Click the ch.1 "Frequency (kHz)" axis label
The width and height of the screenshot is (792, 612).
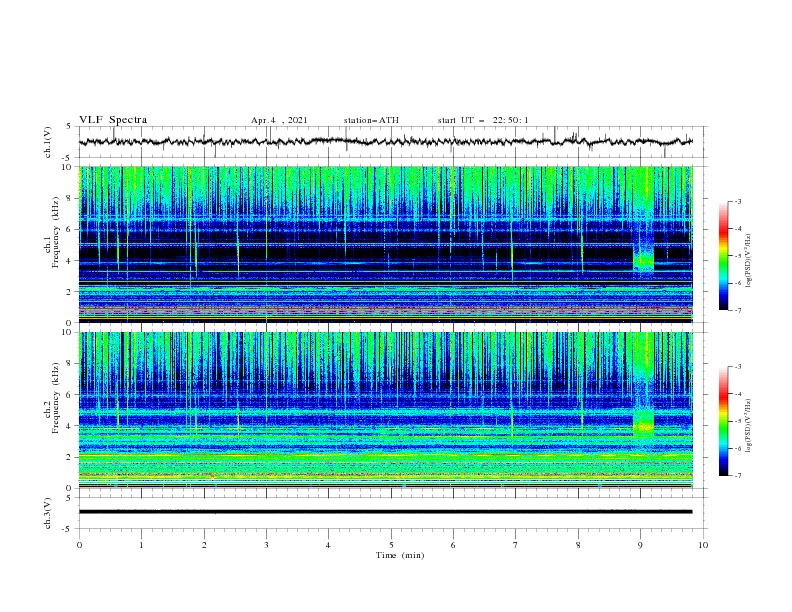click(x=56, y=233)
